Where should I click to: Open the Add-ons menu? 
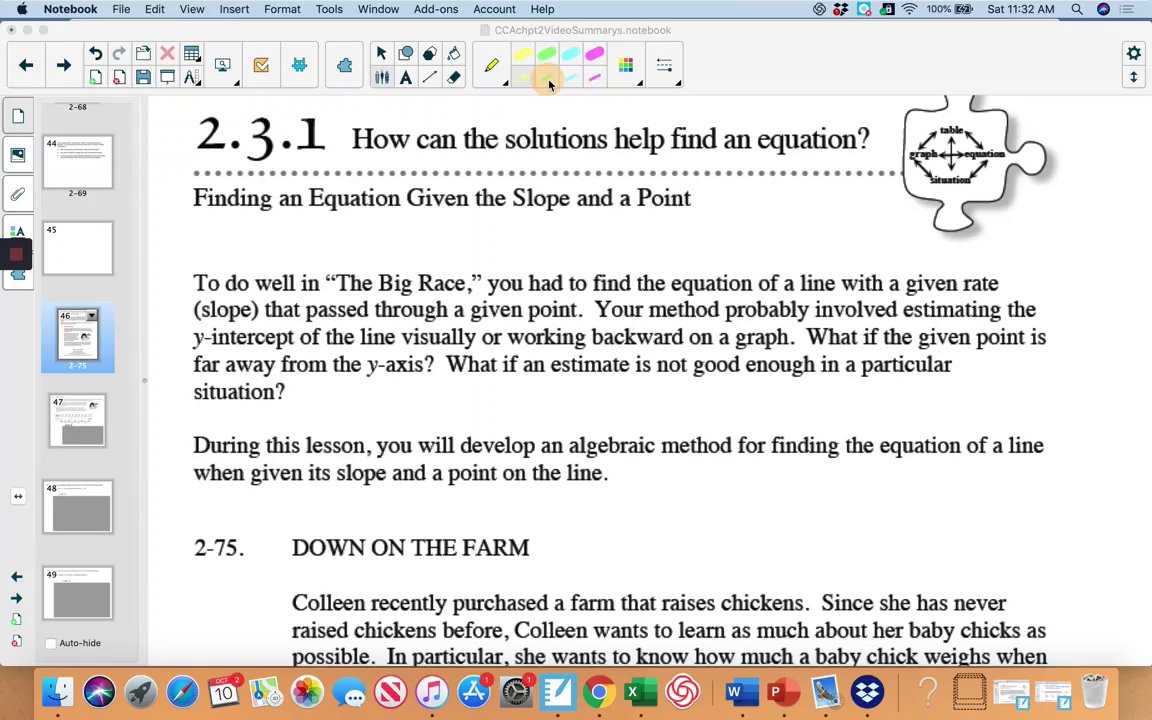[x=436, y=9]
